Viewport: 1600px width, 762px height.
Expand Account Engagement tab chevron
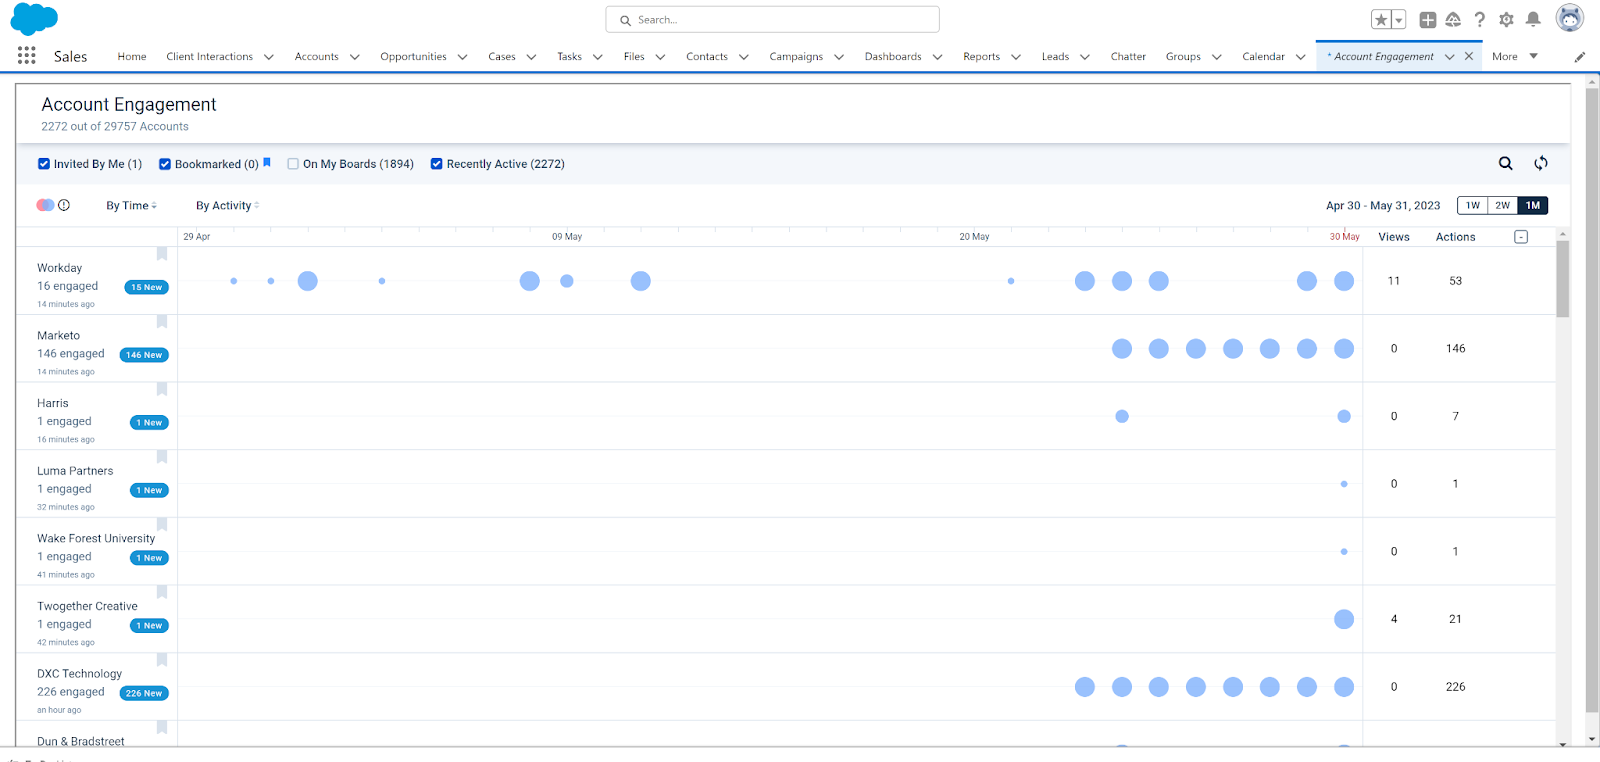[1450, 57]
